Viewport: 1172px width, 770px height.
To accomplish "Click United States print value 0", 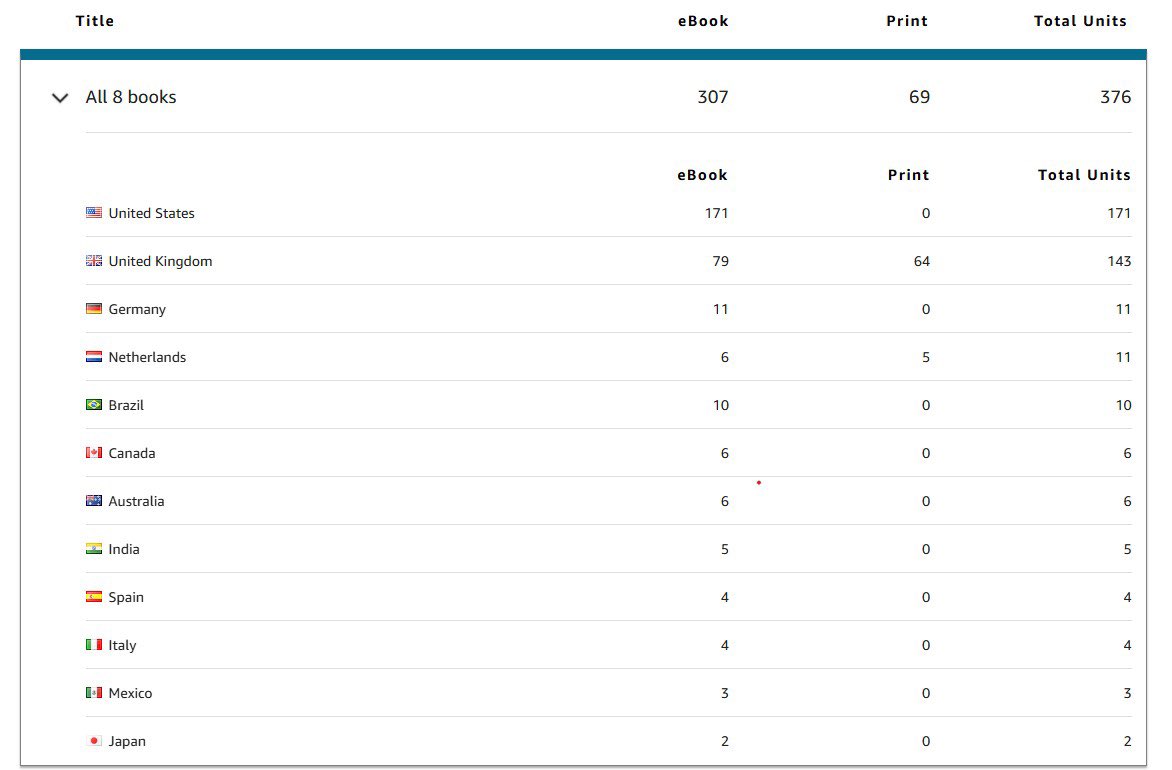I will click(926, 213).
